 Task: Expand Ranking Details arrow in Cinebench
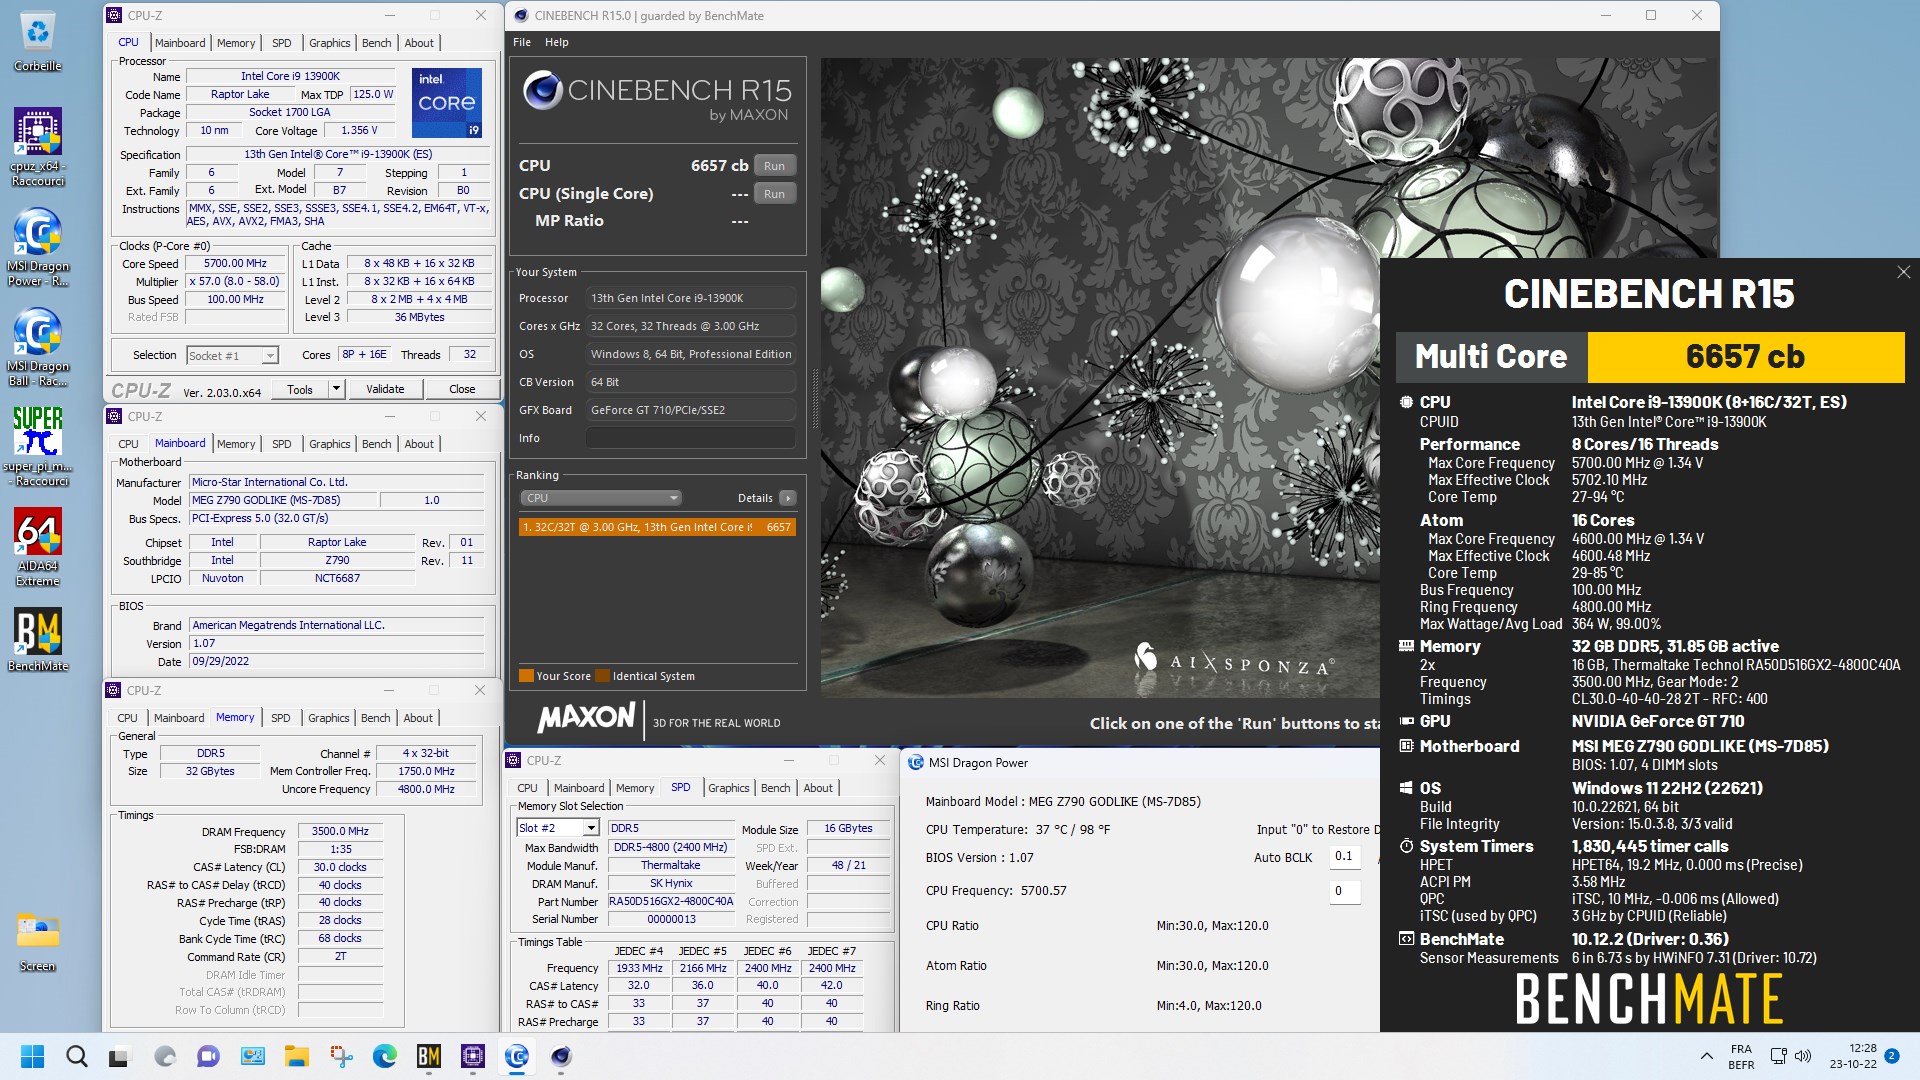click(788, 498)
